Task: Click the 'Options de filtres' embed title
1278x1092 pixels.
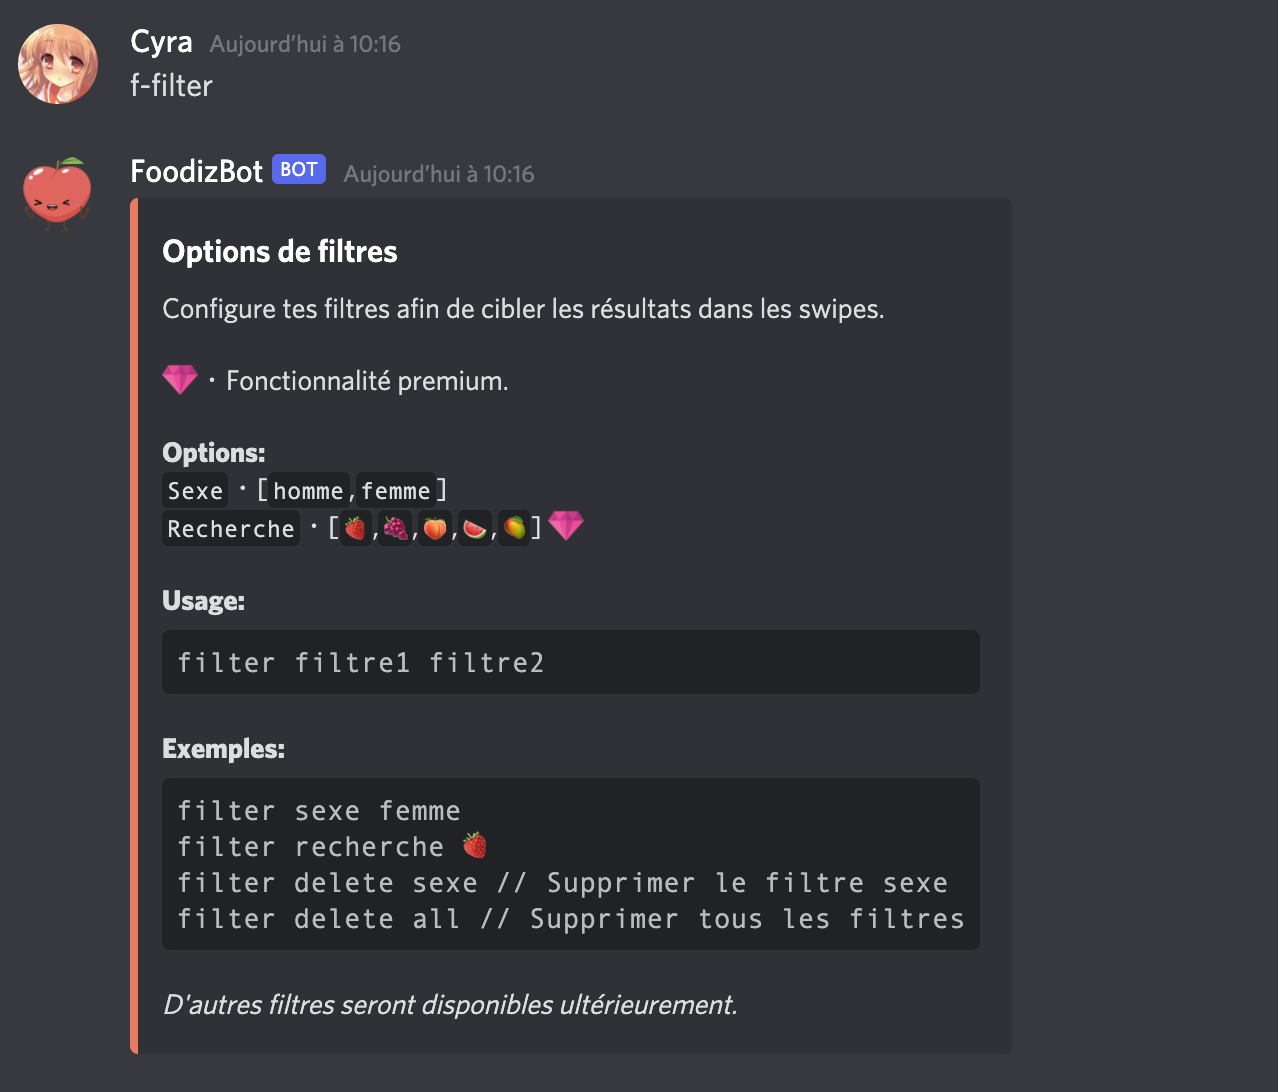Action: (x=280, y=252)
